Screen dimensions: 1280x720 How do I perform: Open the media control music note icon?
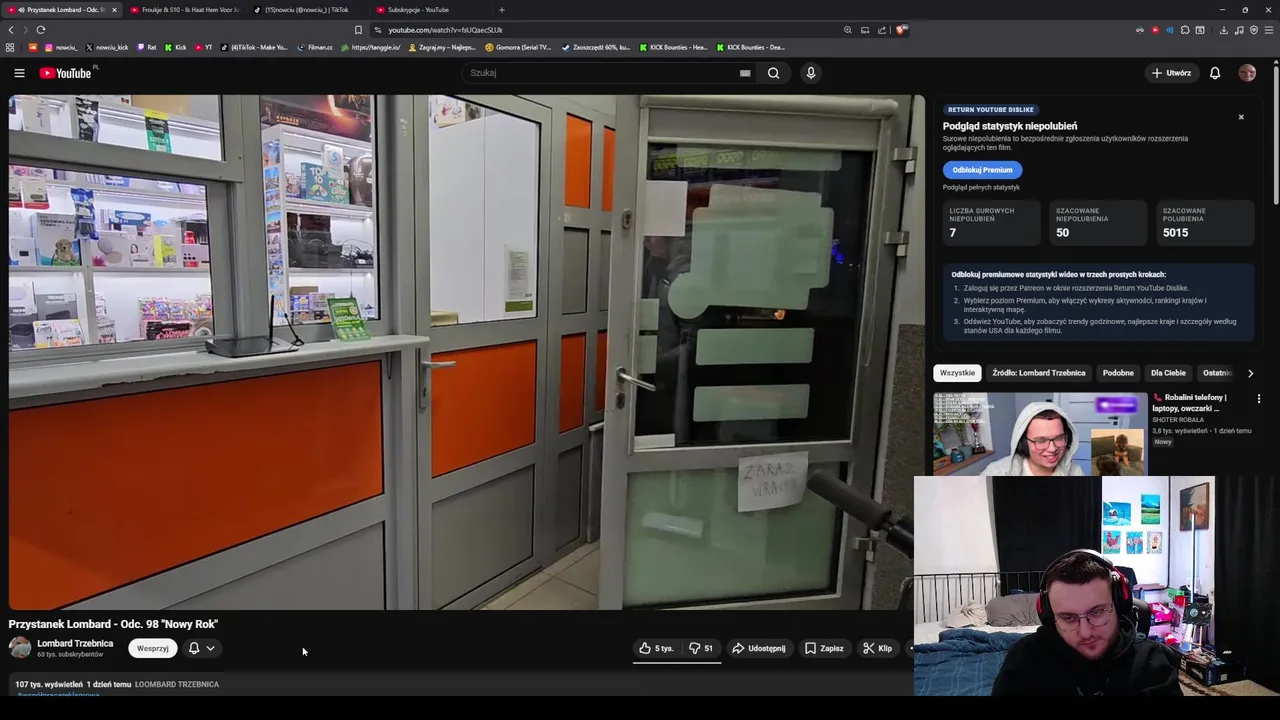click(x=1239, y=30)
